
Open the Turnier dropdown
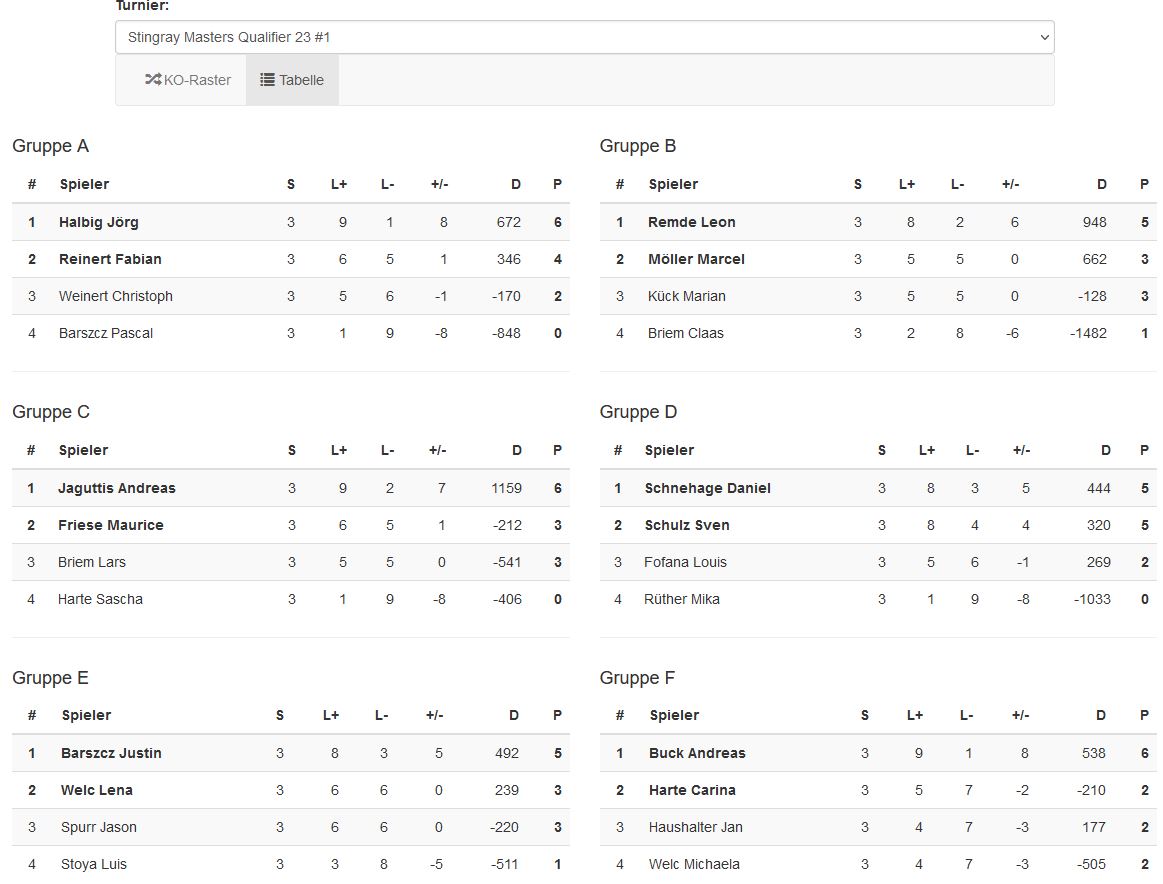coord(584,37)
